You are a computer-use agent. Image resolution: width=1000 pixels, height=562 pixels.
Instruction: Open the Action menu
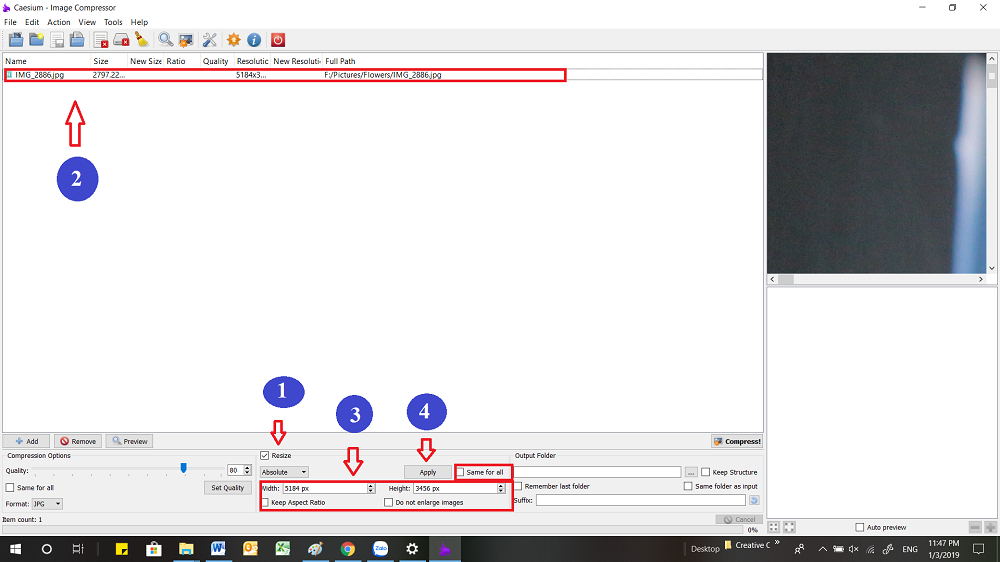59,22
